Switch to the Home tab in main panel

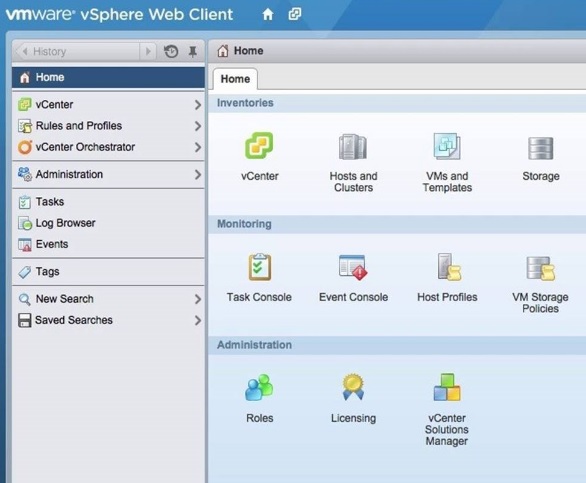pyautogui.click(x=235, y=79)
